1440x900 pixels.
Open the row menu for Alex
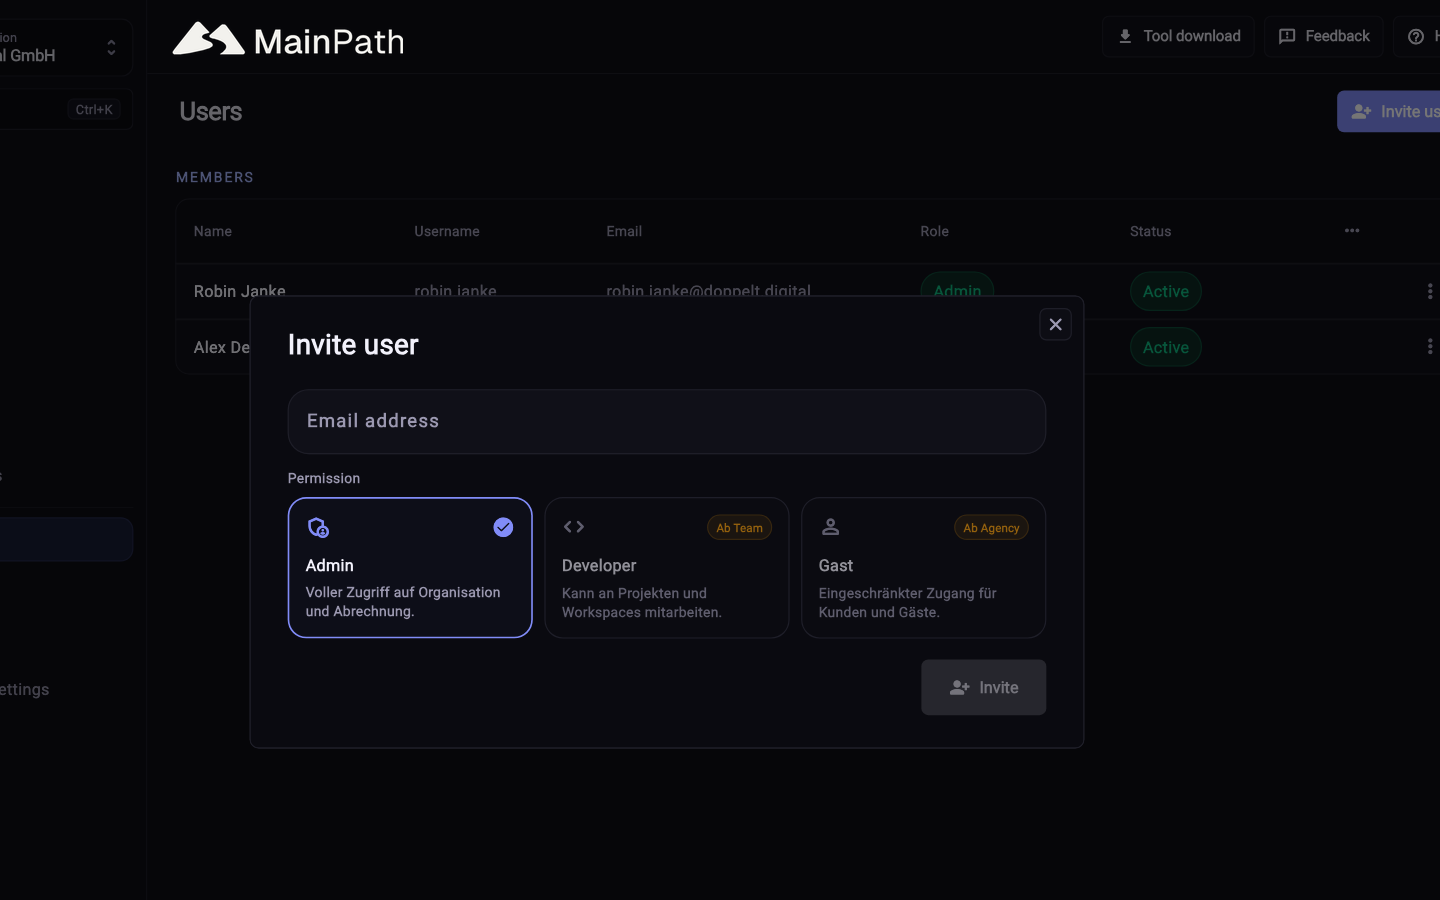pyautogui.click(x=1430, y=346)
